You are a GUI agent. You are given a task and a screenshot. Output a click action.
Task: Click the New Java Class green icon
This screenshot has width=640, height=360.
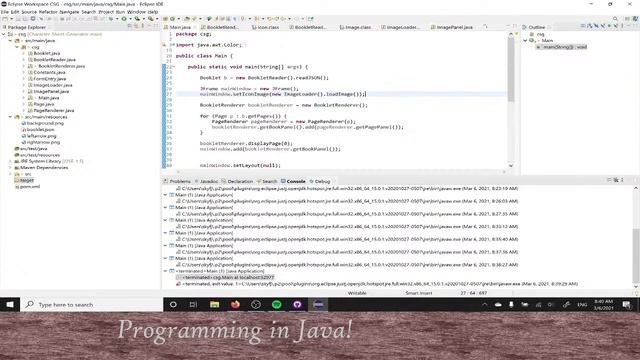172,19
